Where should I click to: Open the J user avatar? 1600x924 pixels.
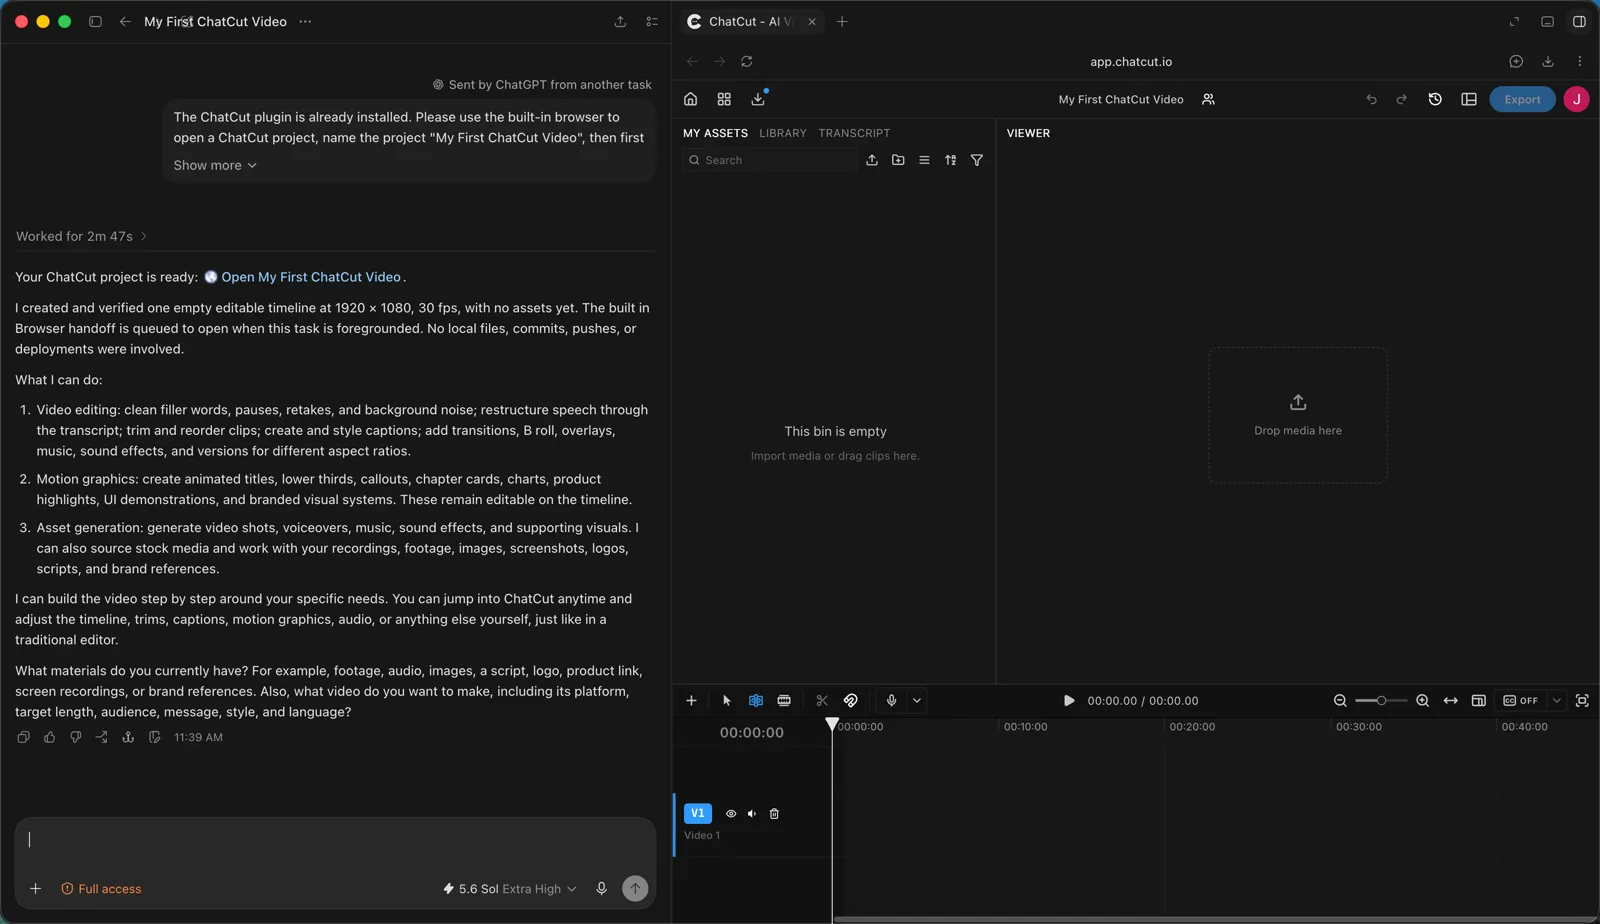(x=1576, y=99)
